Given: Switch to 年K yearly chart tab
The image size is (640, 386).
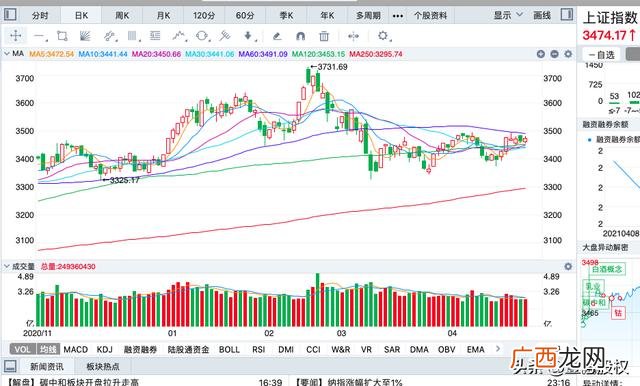Looking at the screenshot, I should click(327, 16).
